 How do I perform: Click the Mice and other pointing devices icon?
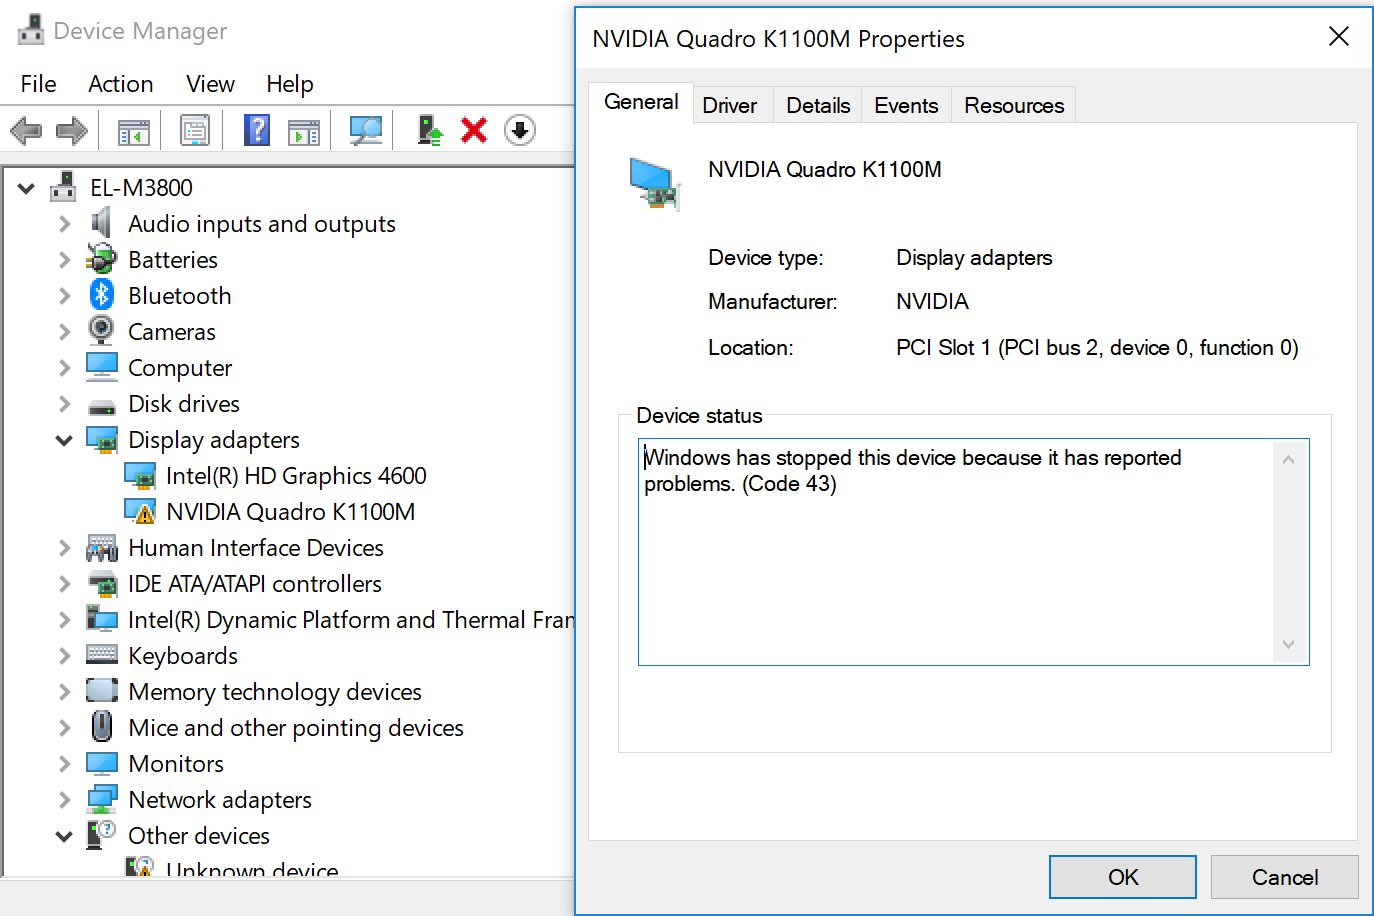(x=101, y=726)
